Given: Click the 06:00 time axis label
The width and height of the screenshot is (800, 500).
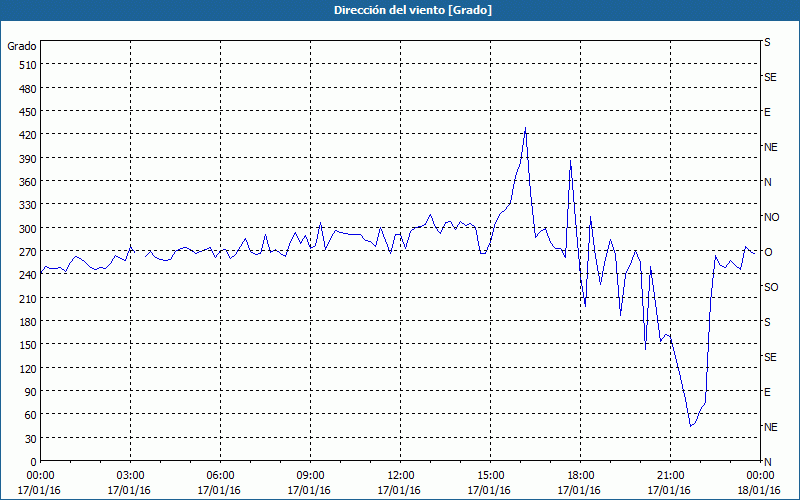Looking at the screenshot, I should [x=220, y=476].
